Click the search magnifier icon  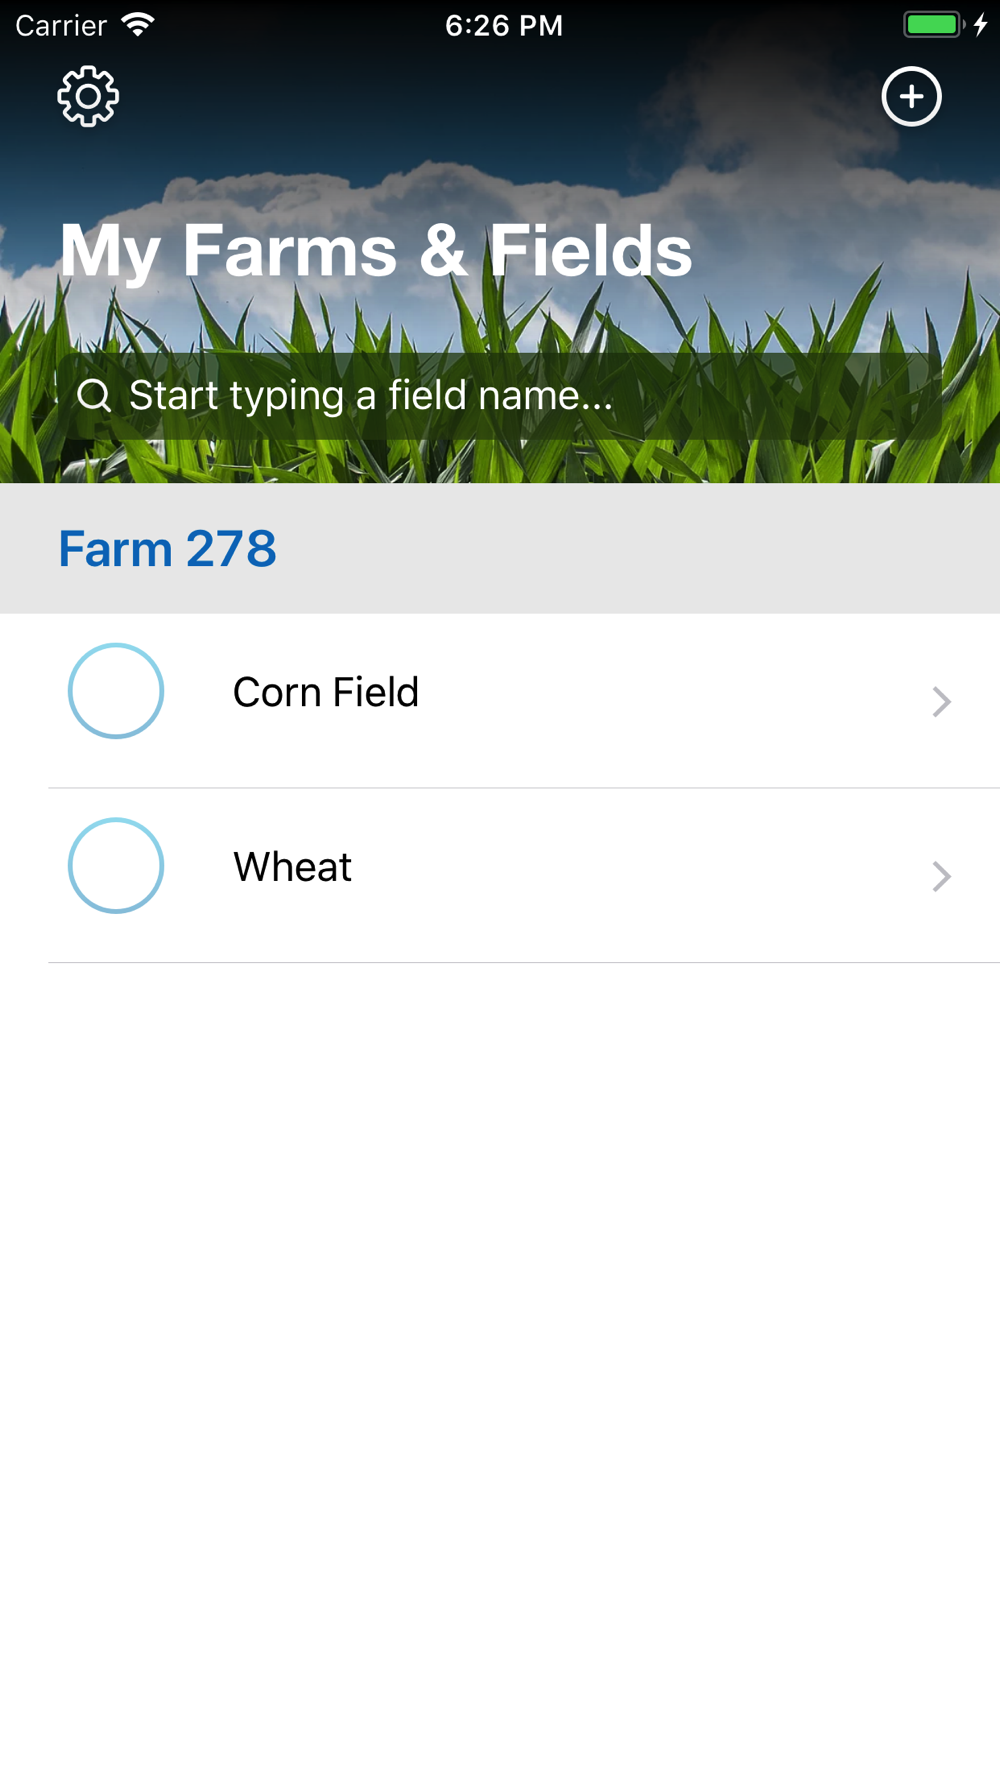pos(94,396)
